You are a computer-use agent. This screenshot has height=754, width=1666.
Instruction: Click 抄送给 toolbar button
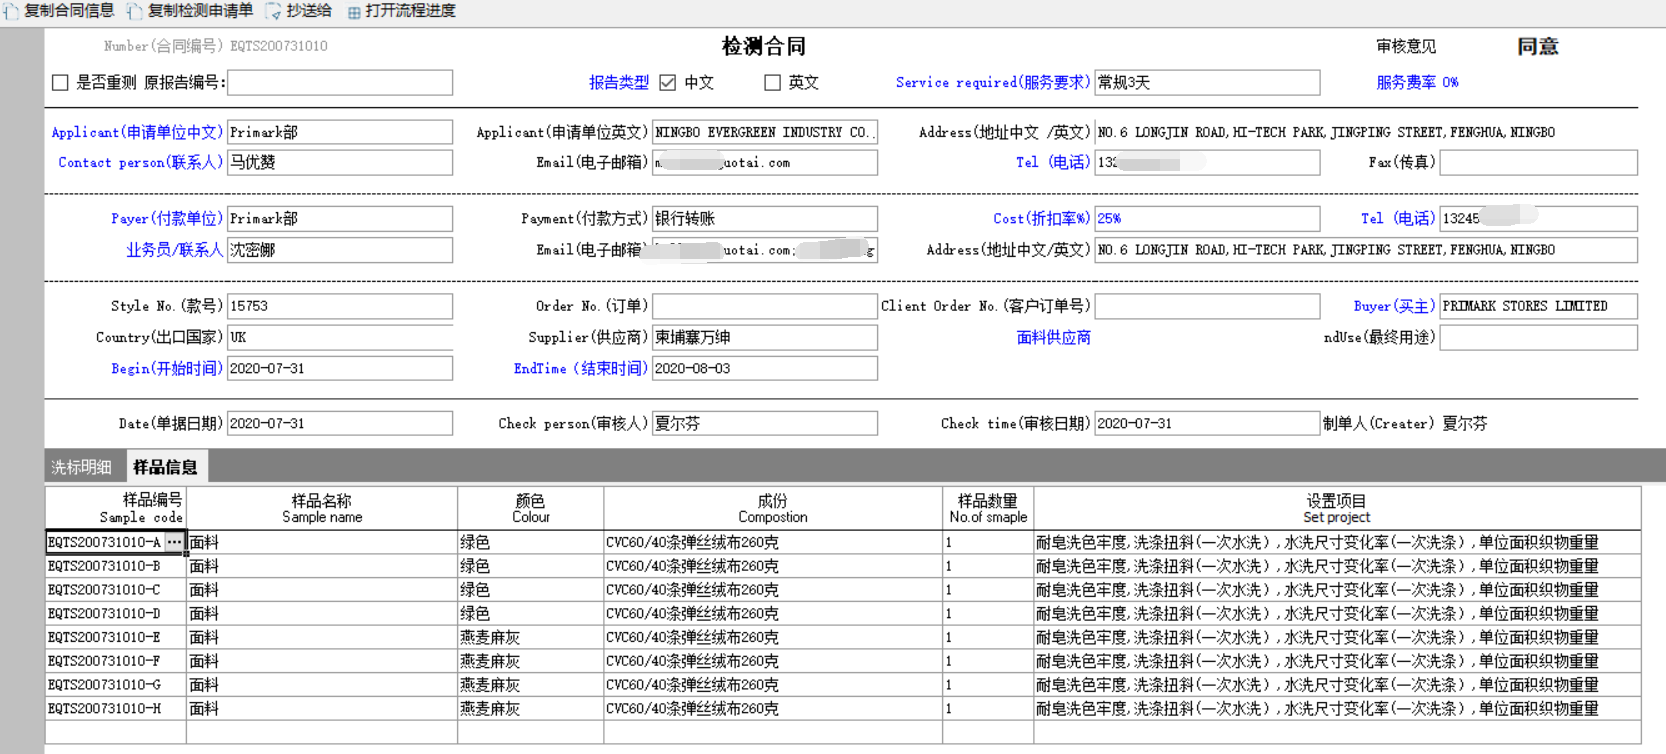[x=298, y=11]
